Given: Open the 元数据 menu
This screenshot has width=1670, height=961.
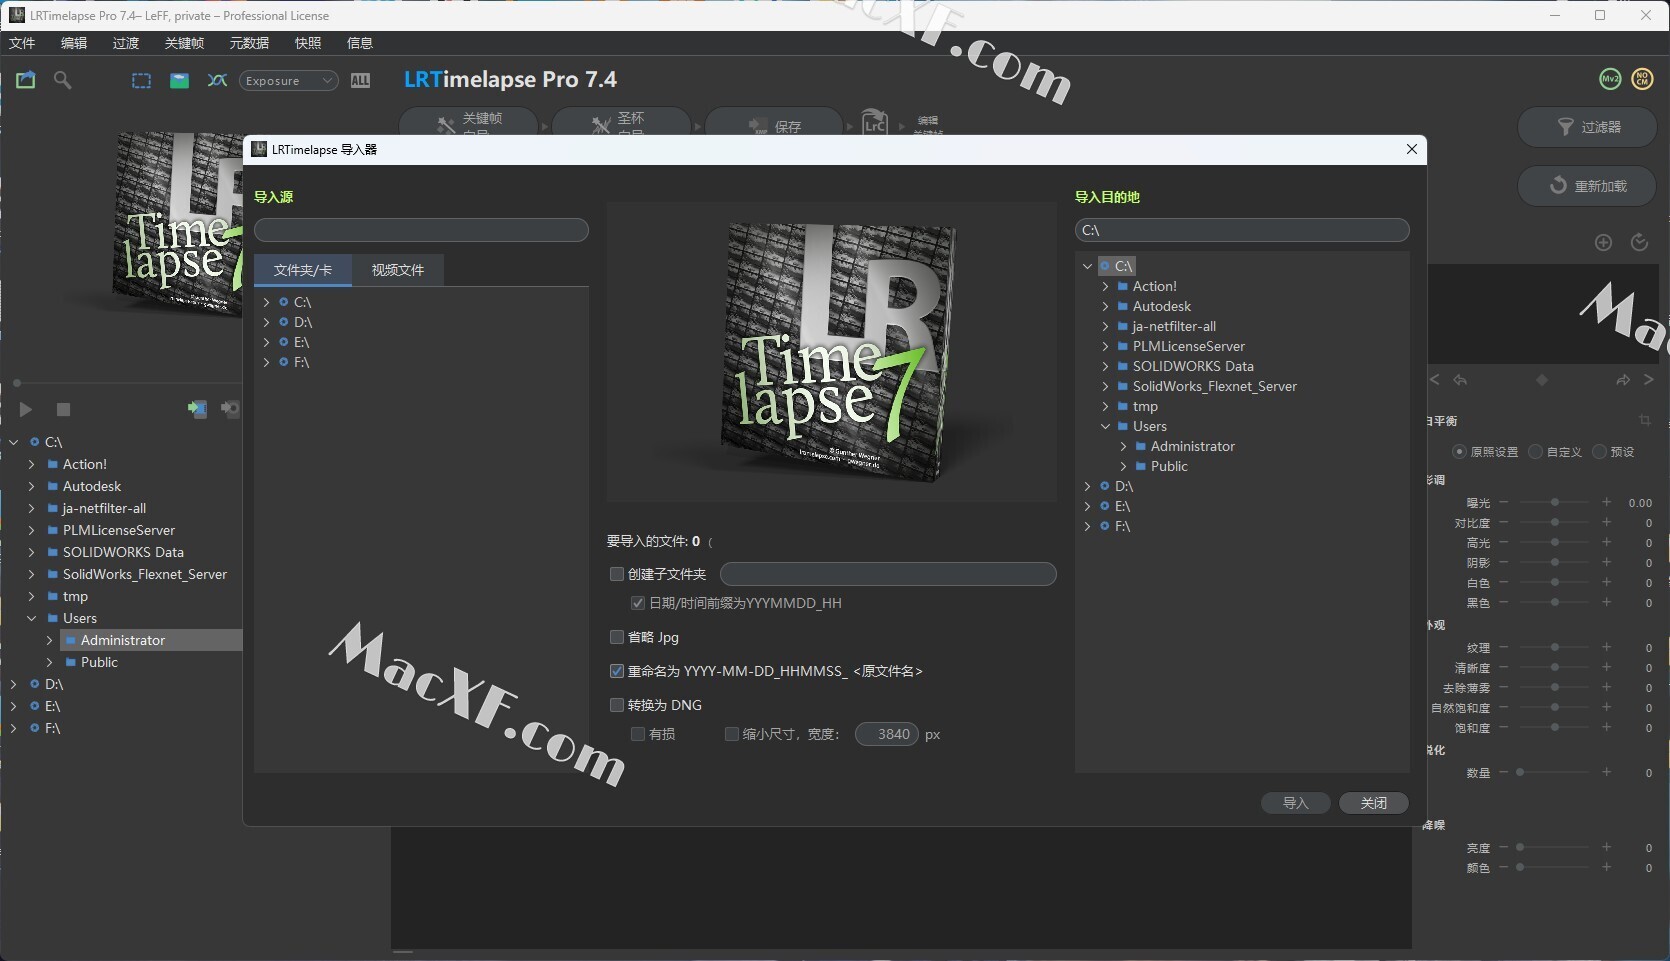Looking at the screenshot, I should pyautogui.click(x=249, y=43).
